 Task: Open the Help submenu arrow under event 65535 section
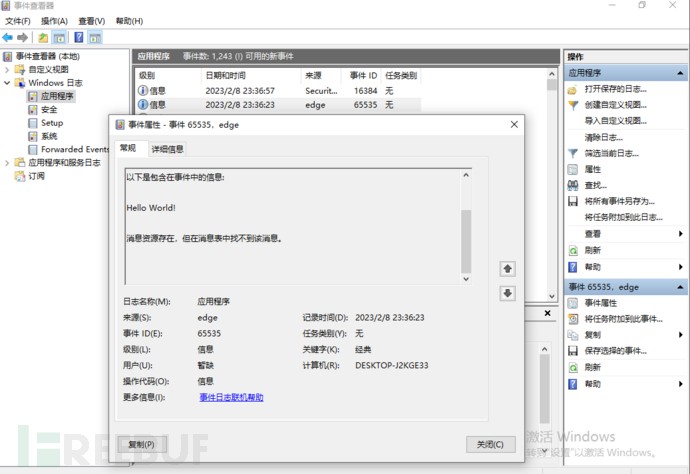(681, 384)
